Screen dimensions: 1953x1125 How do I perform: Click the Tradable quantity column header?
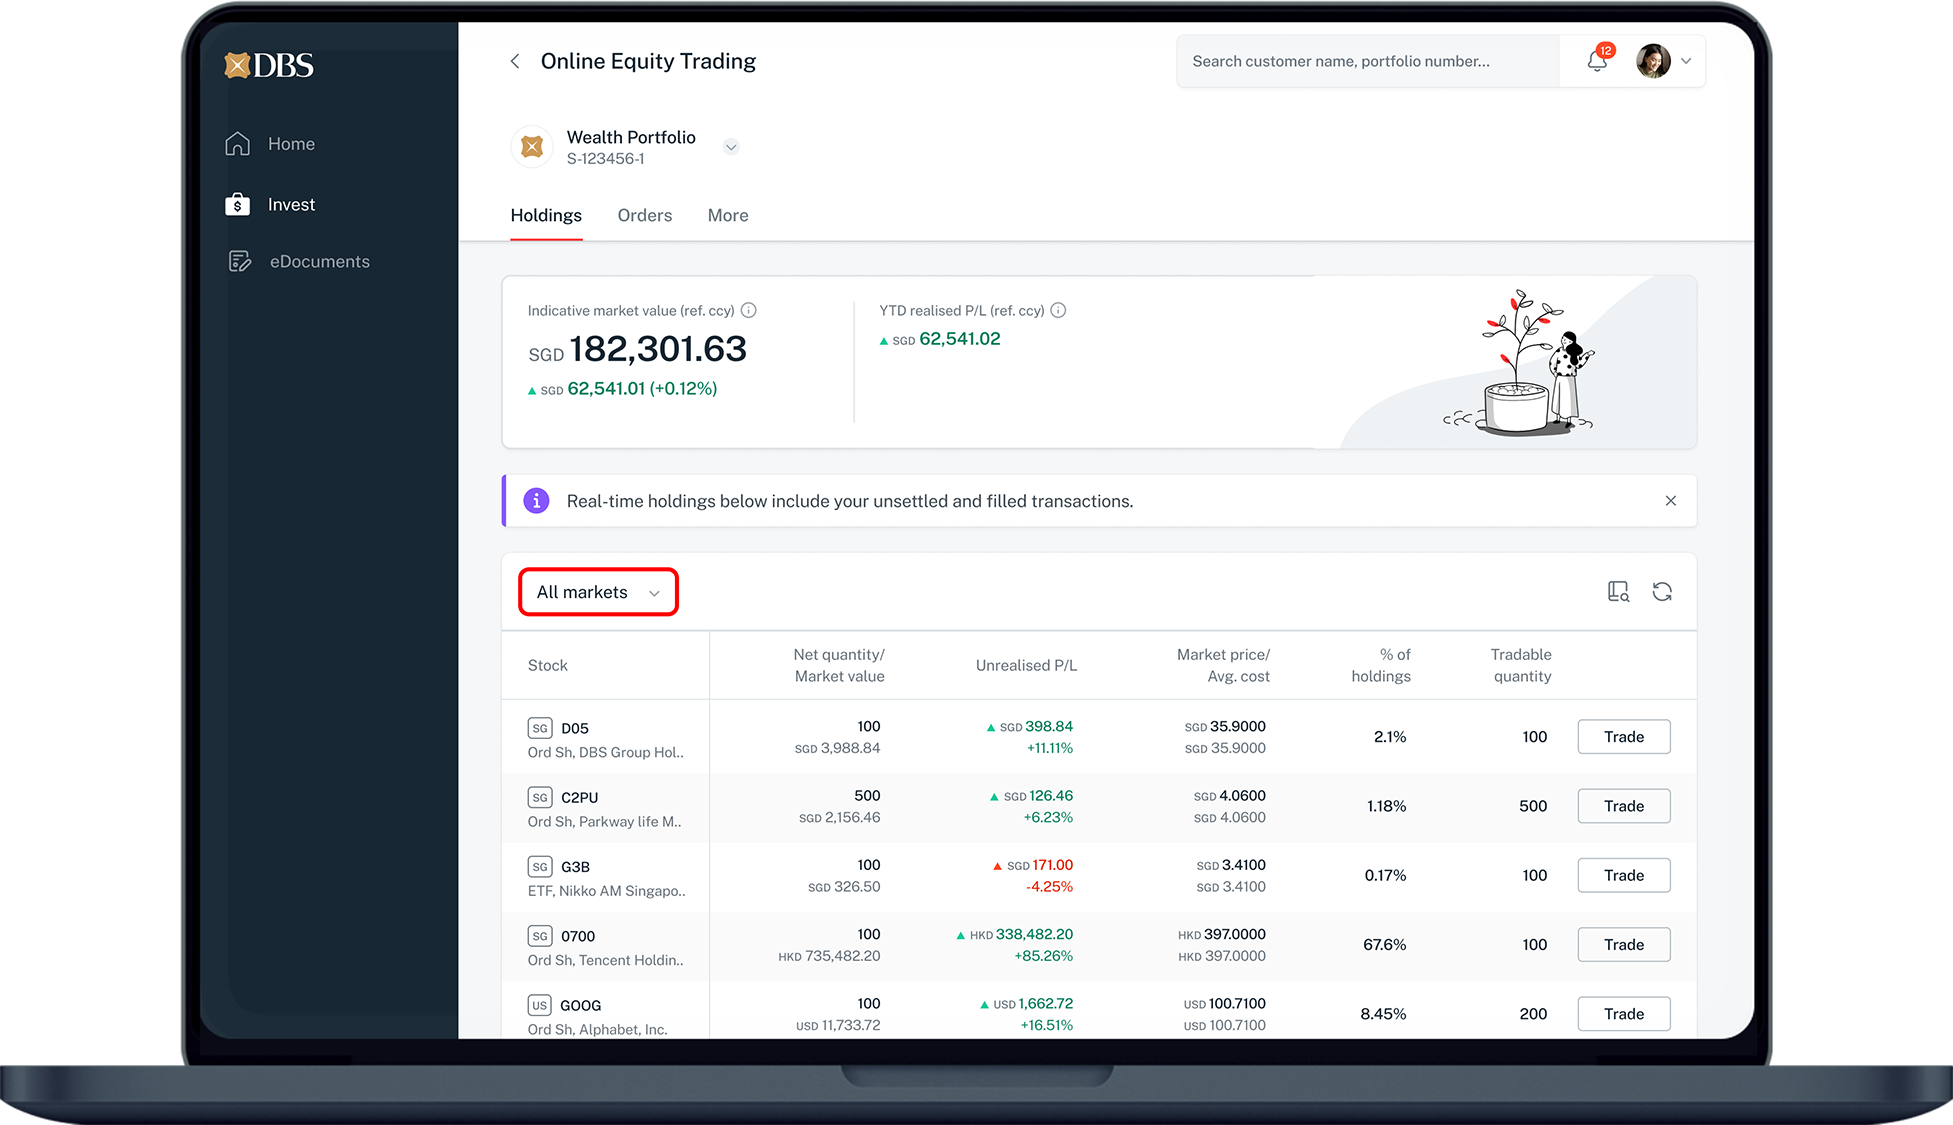point(1521,665)
